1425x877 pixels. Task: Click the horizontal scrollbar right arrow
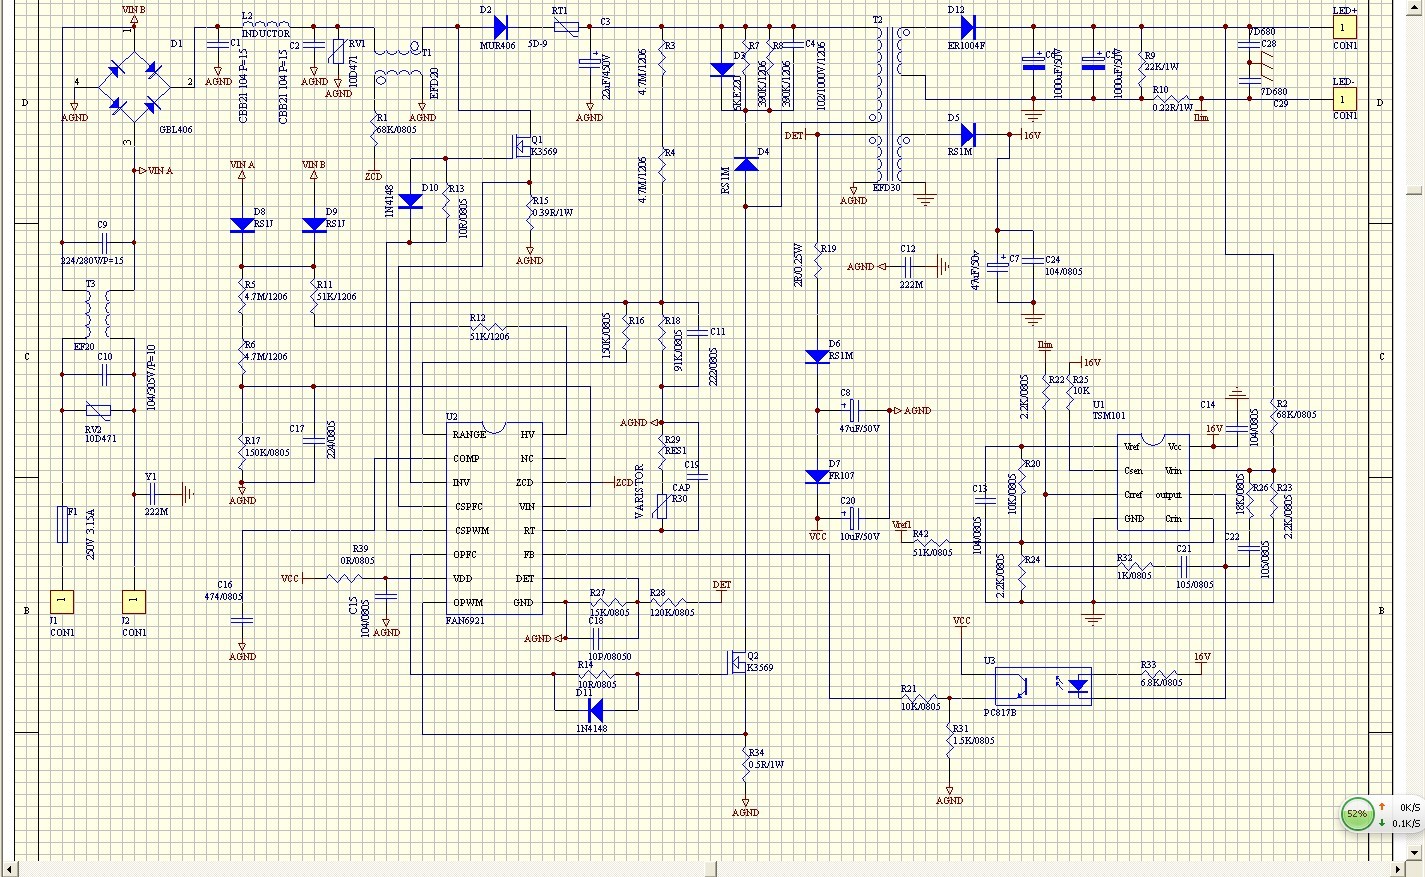tap(1397, 868)
